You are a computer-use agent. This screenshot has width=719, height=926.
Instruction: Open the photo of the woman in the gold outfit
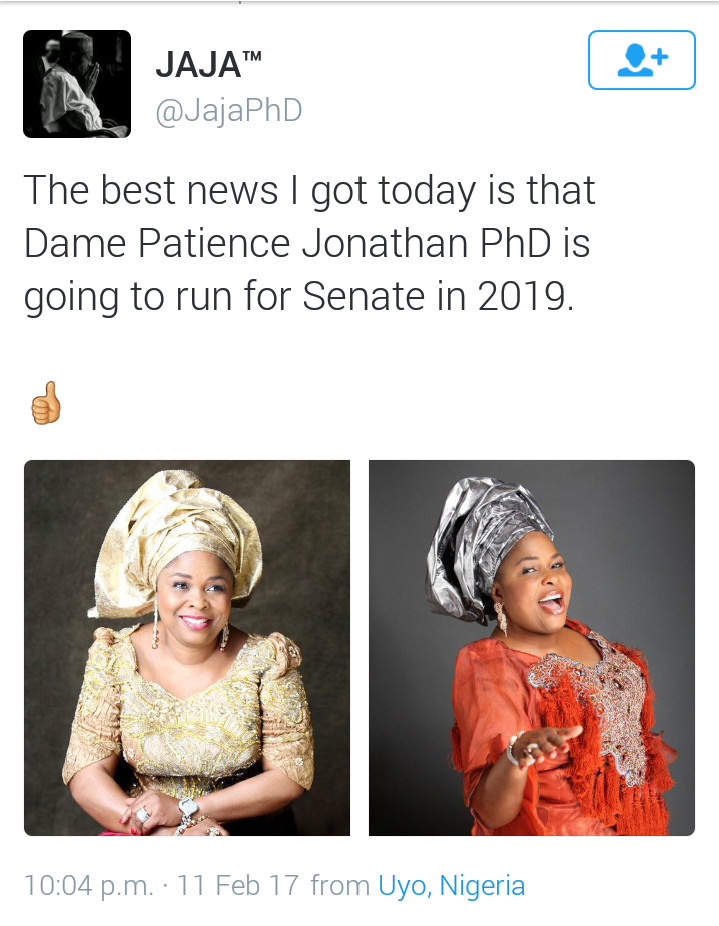pos(187,648)
